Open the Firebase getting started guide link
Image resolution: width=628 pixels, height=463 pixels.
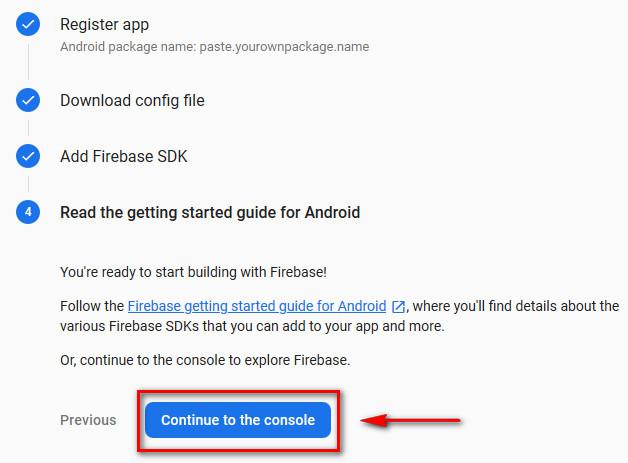click(257, 306)
